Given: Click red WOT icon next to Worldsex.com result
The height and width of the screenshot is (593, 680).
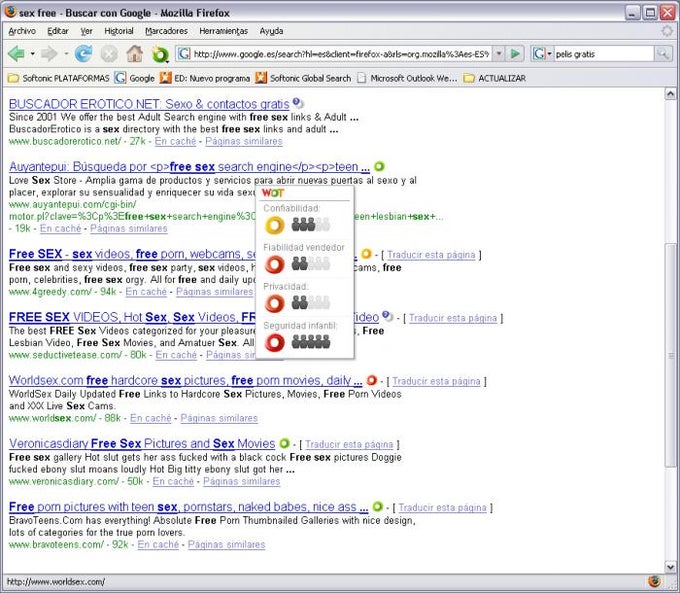Looking at the screenshot, I should point(372,380).
